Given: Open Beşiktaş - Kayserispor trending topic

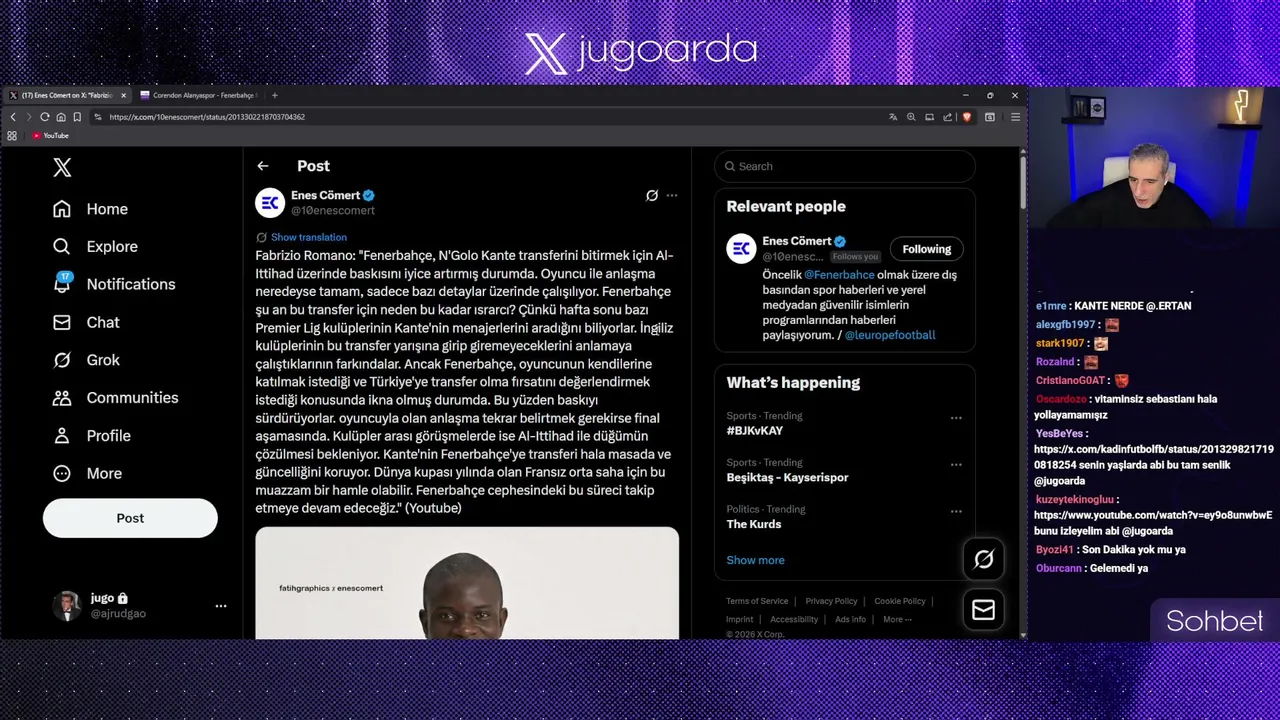Looking at the screenshot, I should tap(787, 477).
